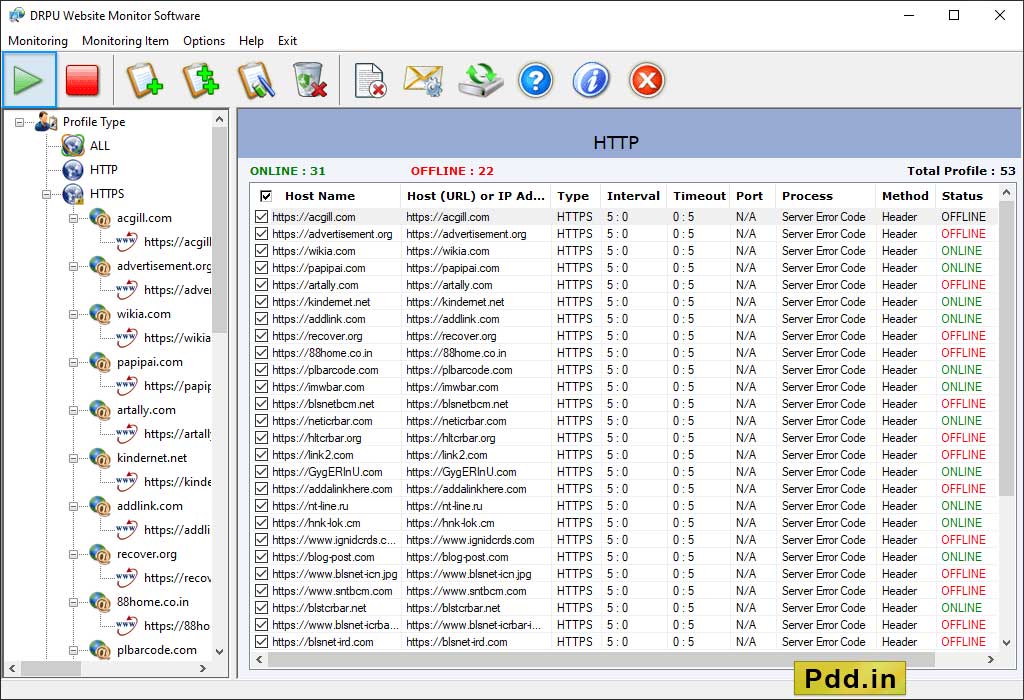Viewport: 1024px width, 700px height.
Task: Click the recover.org globe icon in tree
Action: pyautogui.click(x=100, y=554)
